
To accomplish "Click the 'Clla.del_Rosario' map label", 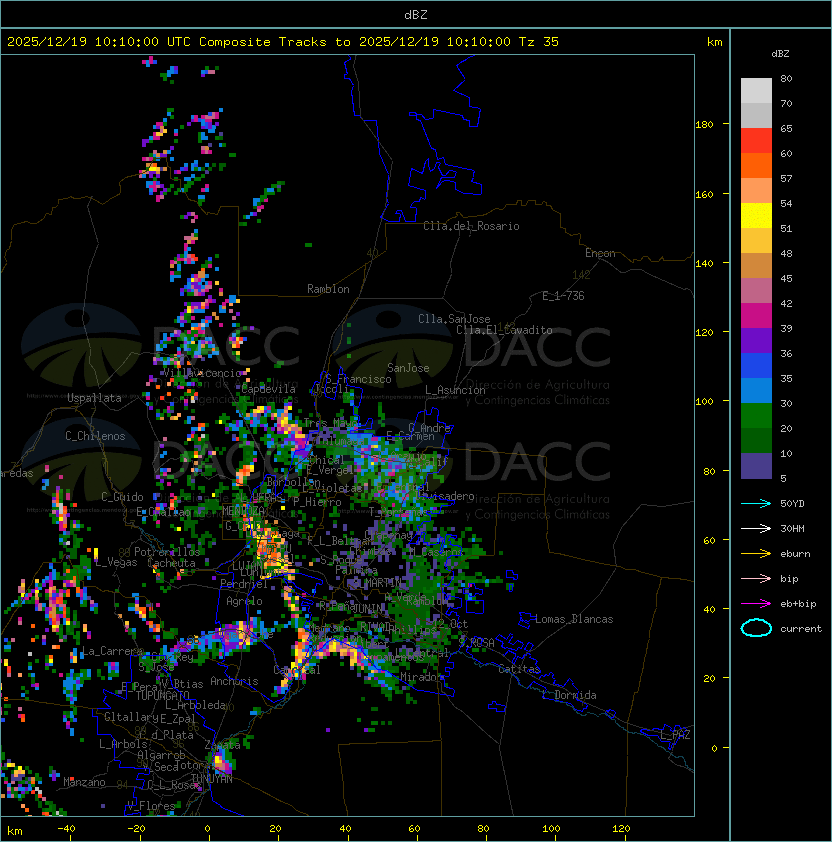I will tap(471, 226).
